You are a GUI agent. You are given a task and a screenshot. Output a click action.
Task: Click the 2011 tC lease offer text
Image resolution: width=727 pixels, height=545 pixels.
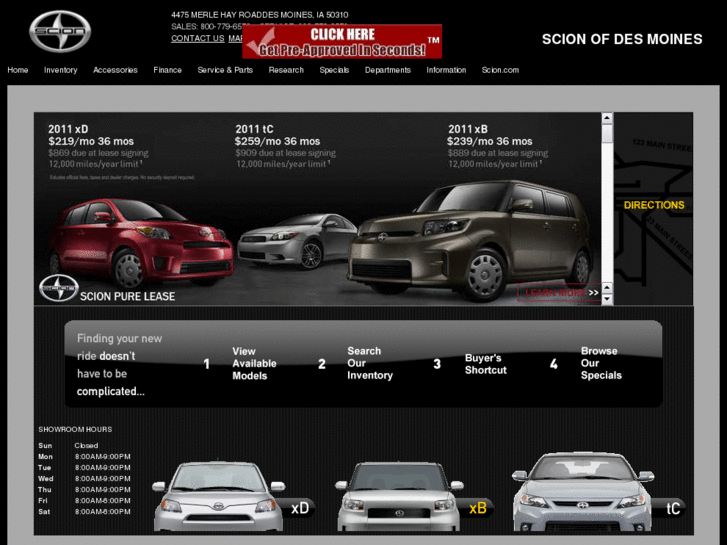(285, 147)
